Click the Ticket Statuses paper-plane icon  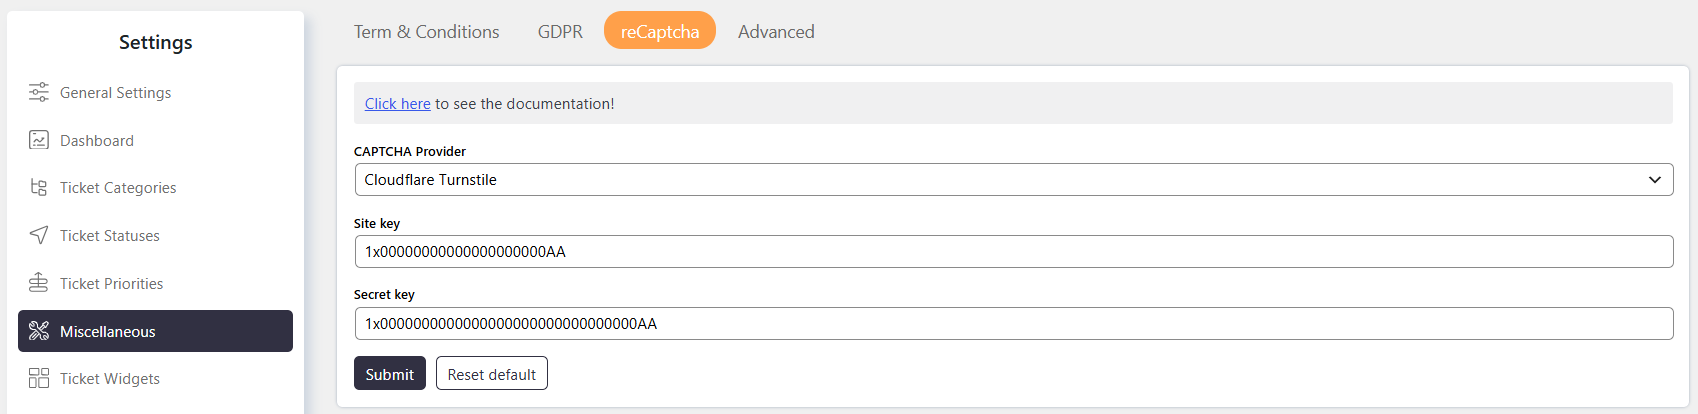[39, 235]
